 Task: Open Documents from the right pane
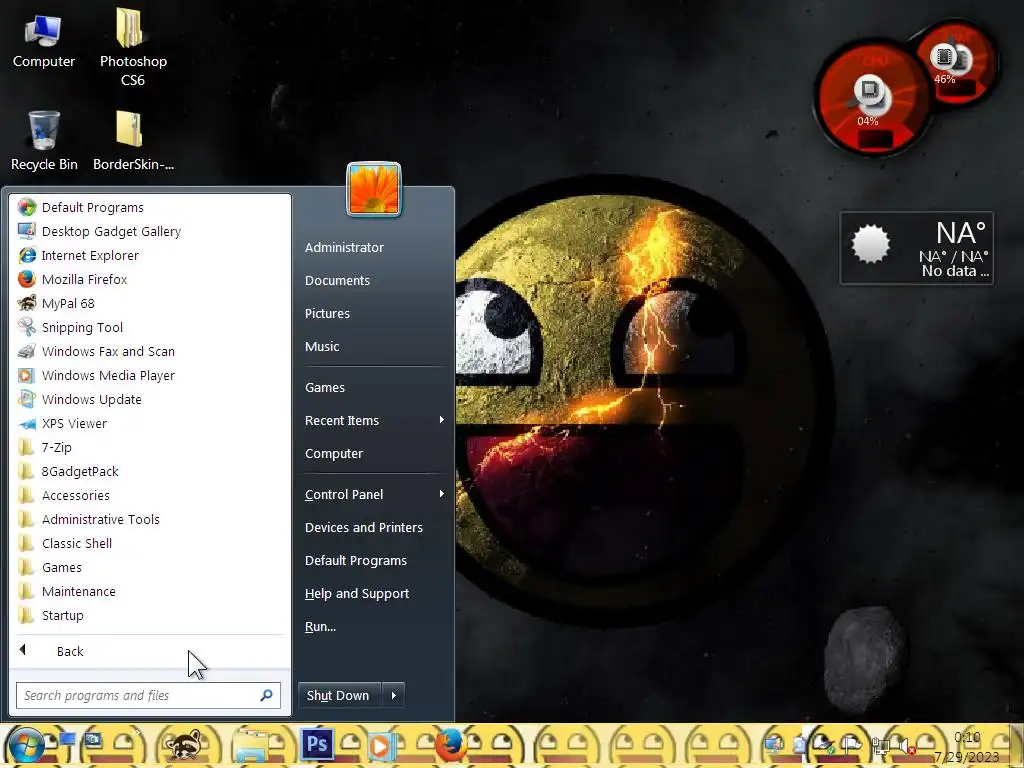(373, 281)
